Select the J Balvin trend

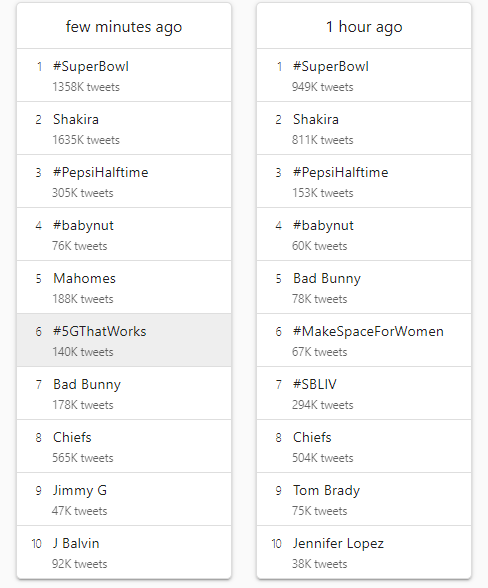(124, 552)
